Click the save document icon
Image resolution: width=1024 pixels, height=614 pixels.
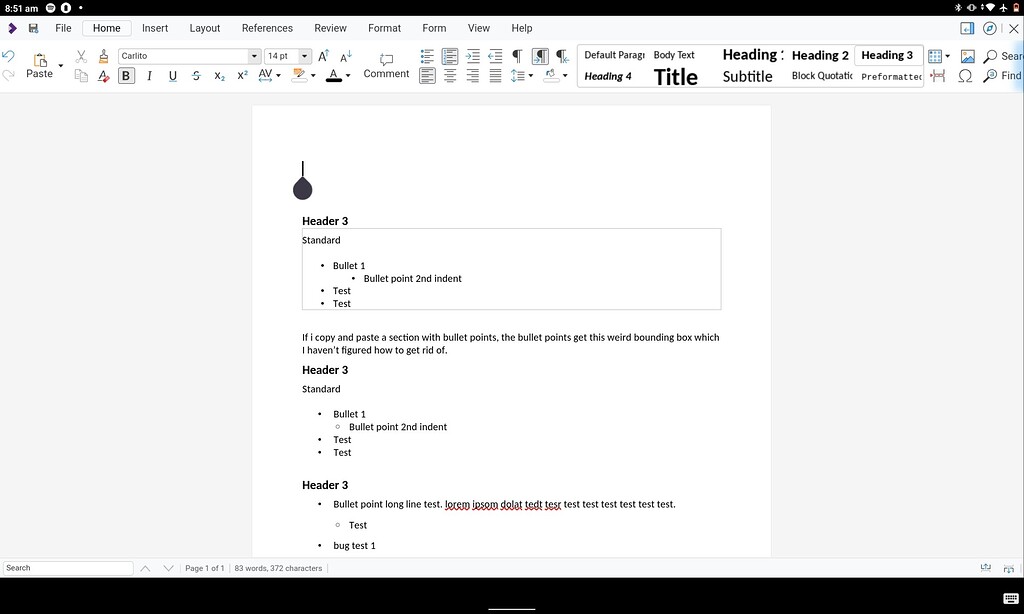[x=33, y=28]
